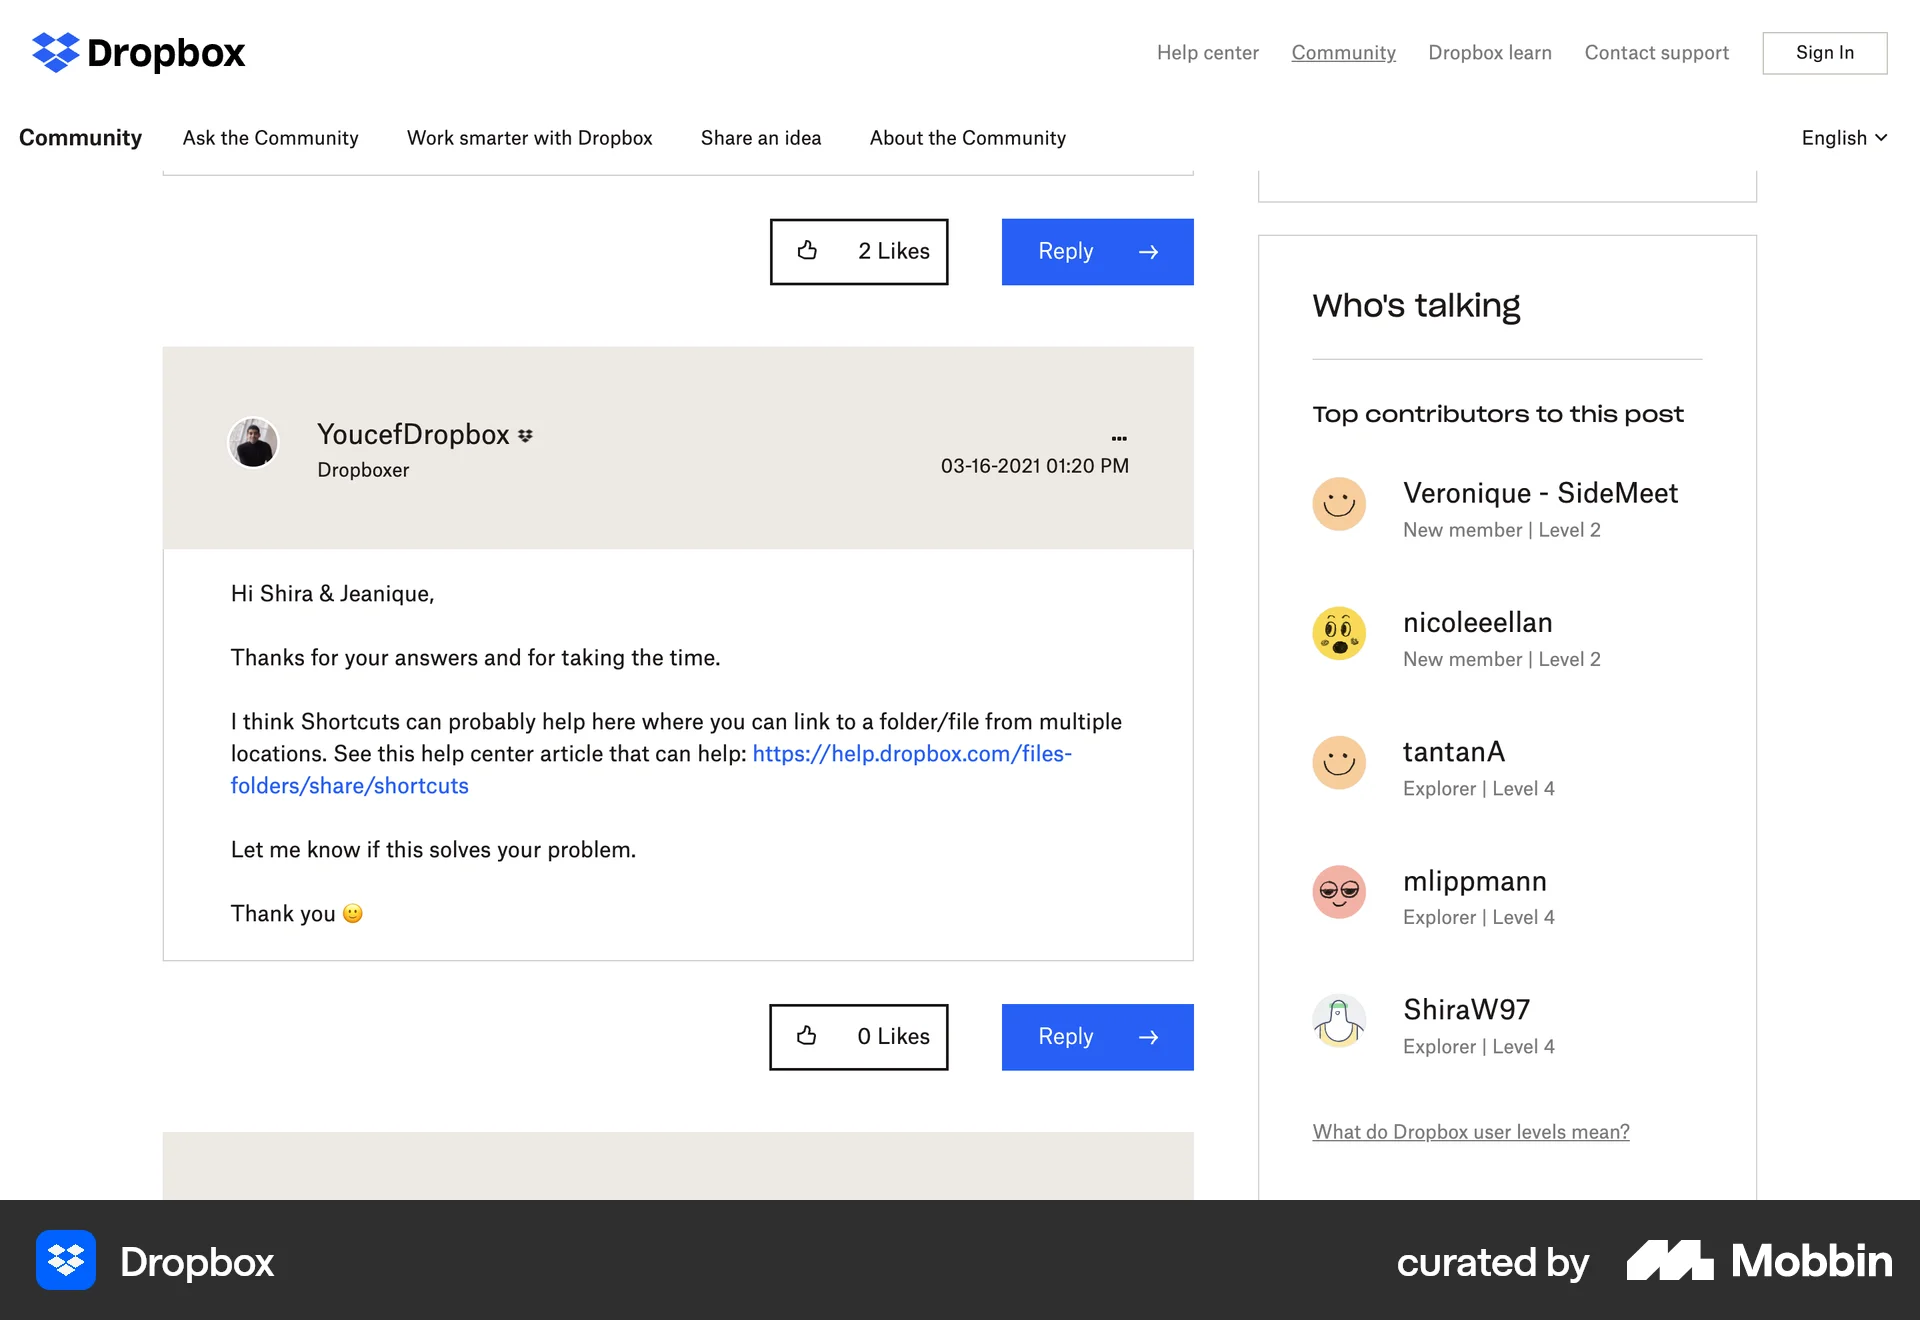
Task: Click What do Dropbox user levels mean link
Action: coord(1470,1131)
